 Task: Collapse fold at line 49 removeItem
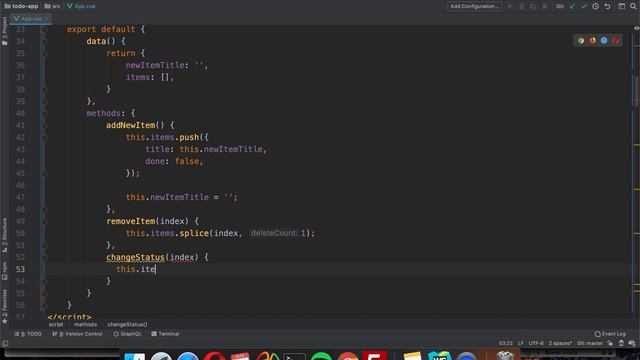click(x=44, y=221)
